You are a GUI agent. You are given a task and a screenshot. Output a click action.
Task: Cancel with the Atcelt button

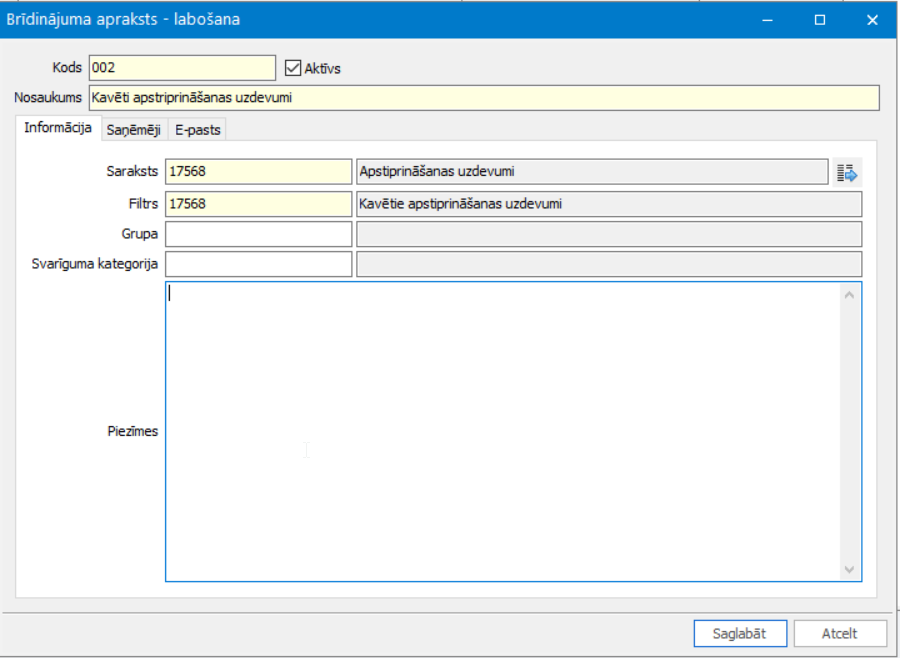839,633
